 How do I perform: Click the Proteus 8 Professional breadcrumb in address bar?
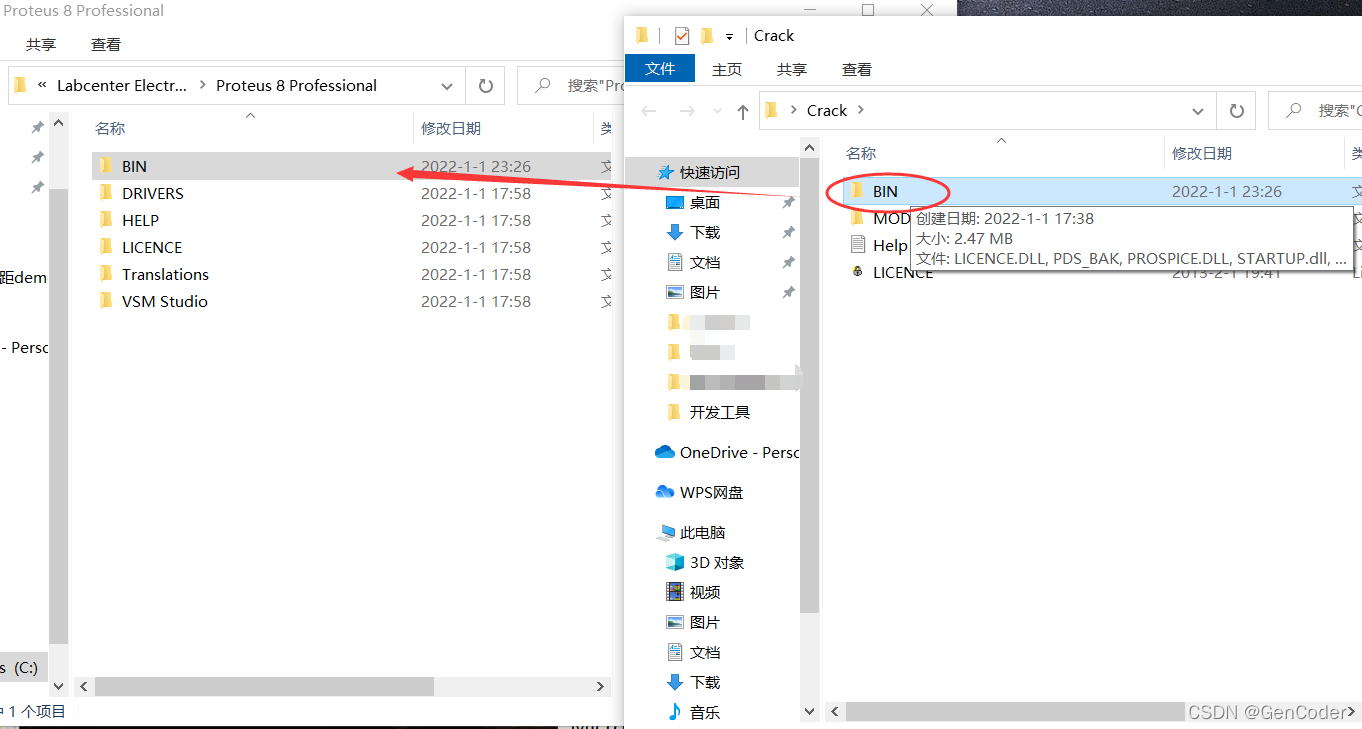tap(296, 85)
